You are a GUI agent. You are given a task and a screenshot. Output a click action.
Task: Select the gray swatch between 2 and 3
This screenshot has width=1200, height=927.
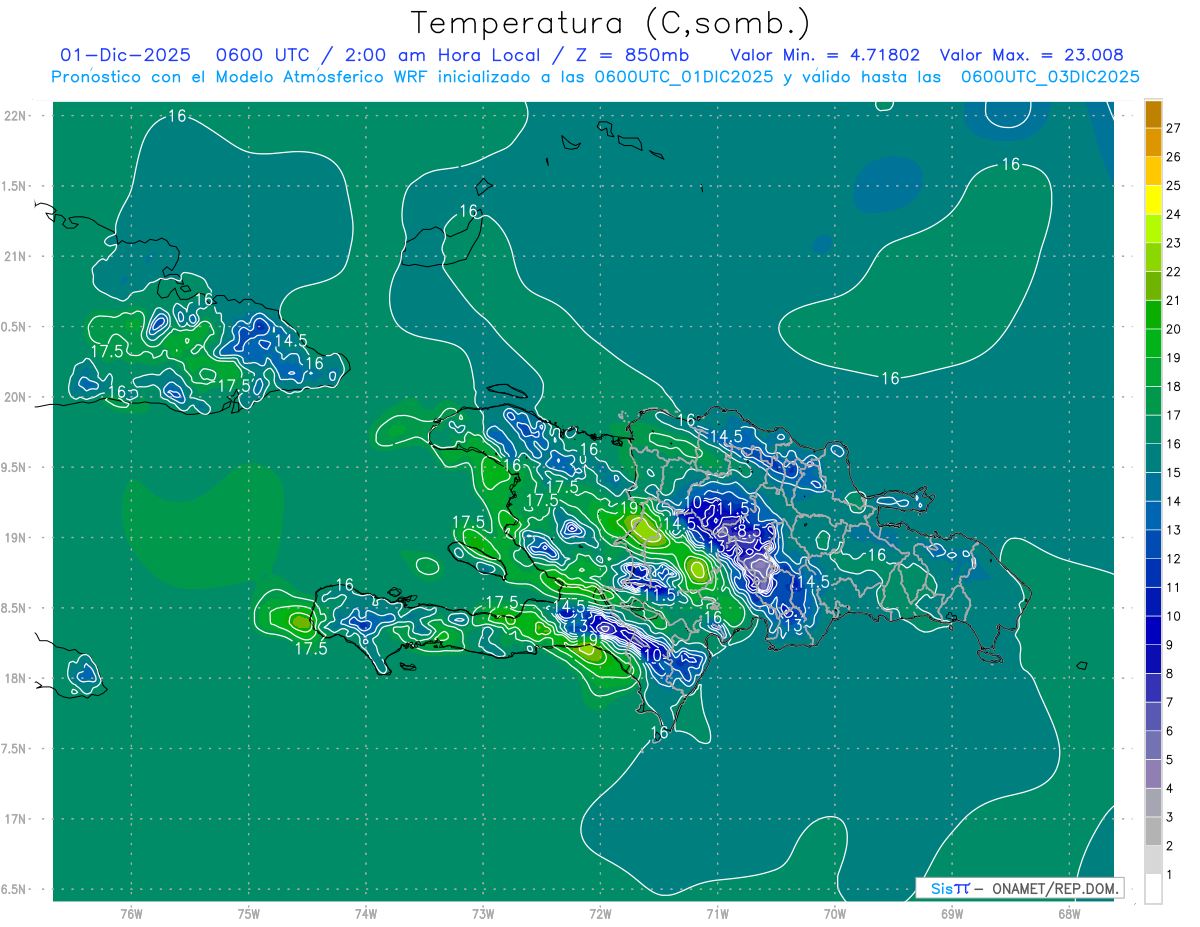coord(1153,832)
